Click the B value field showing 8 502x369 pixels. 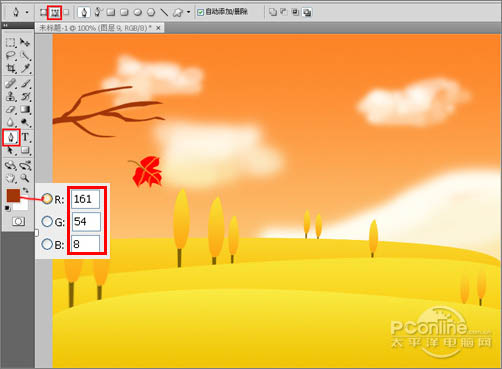(86, 244)
